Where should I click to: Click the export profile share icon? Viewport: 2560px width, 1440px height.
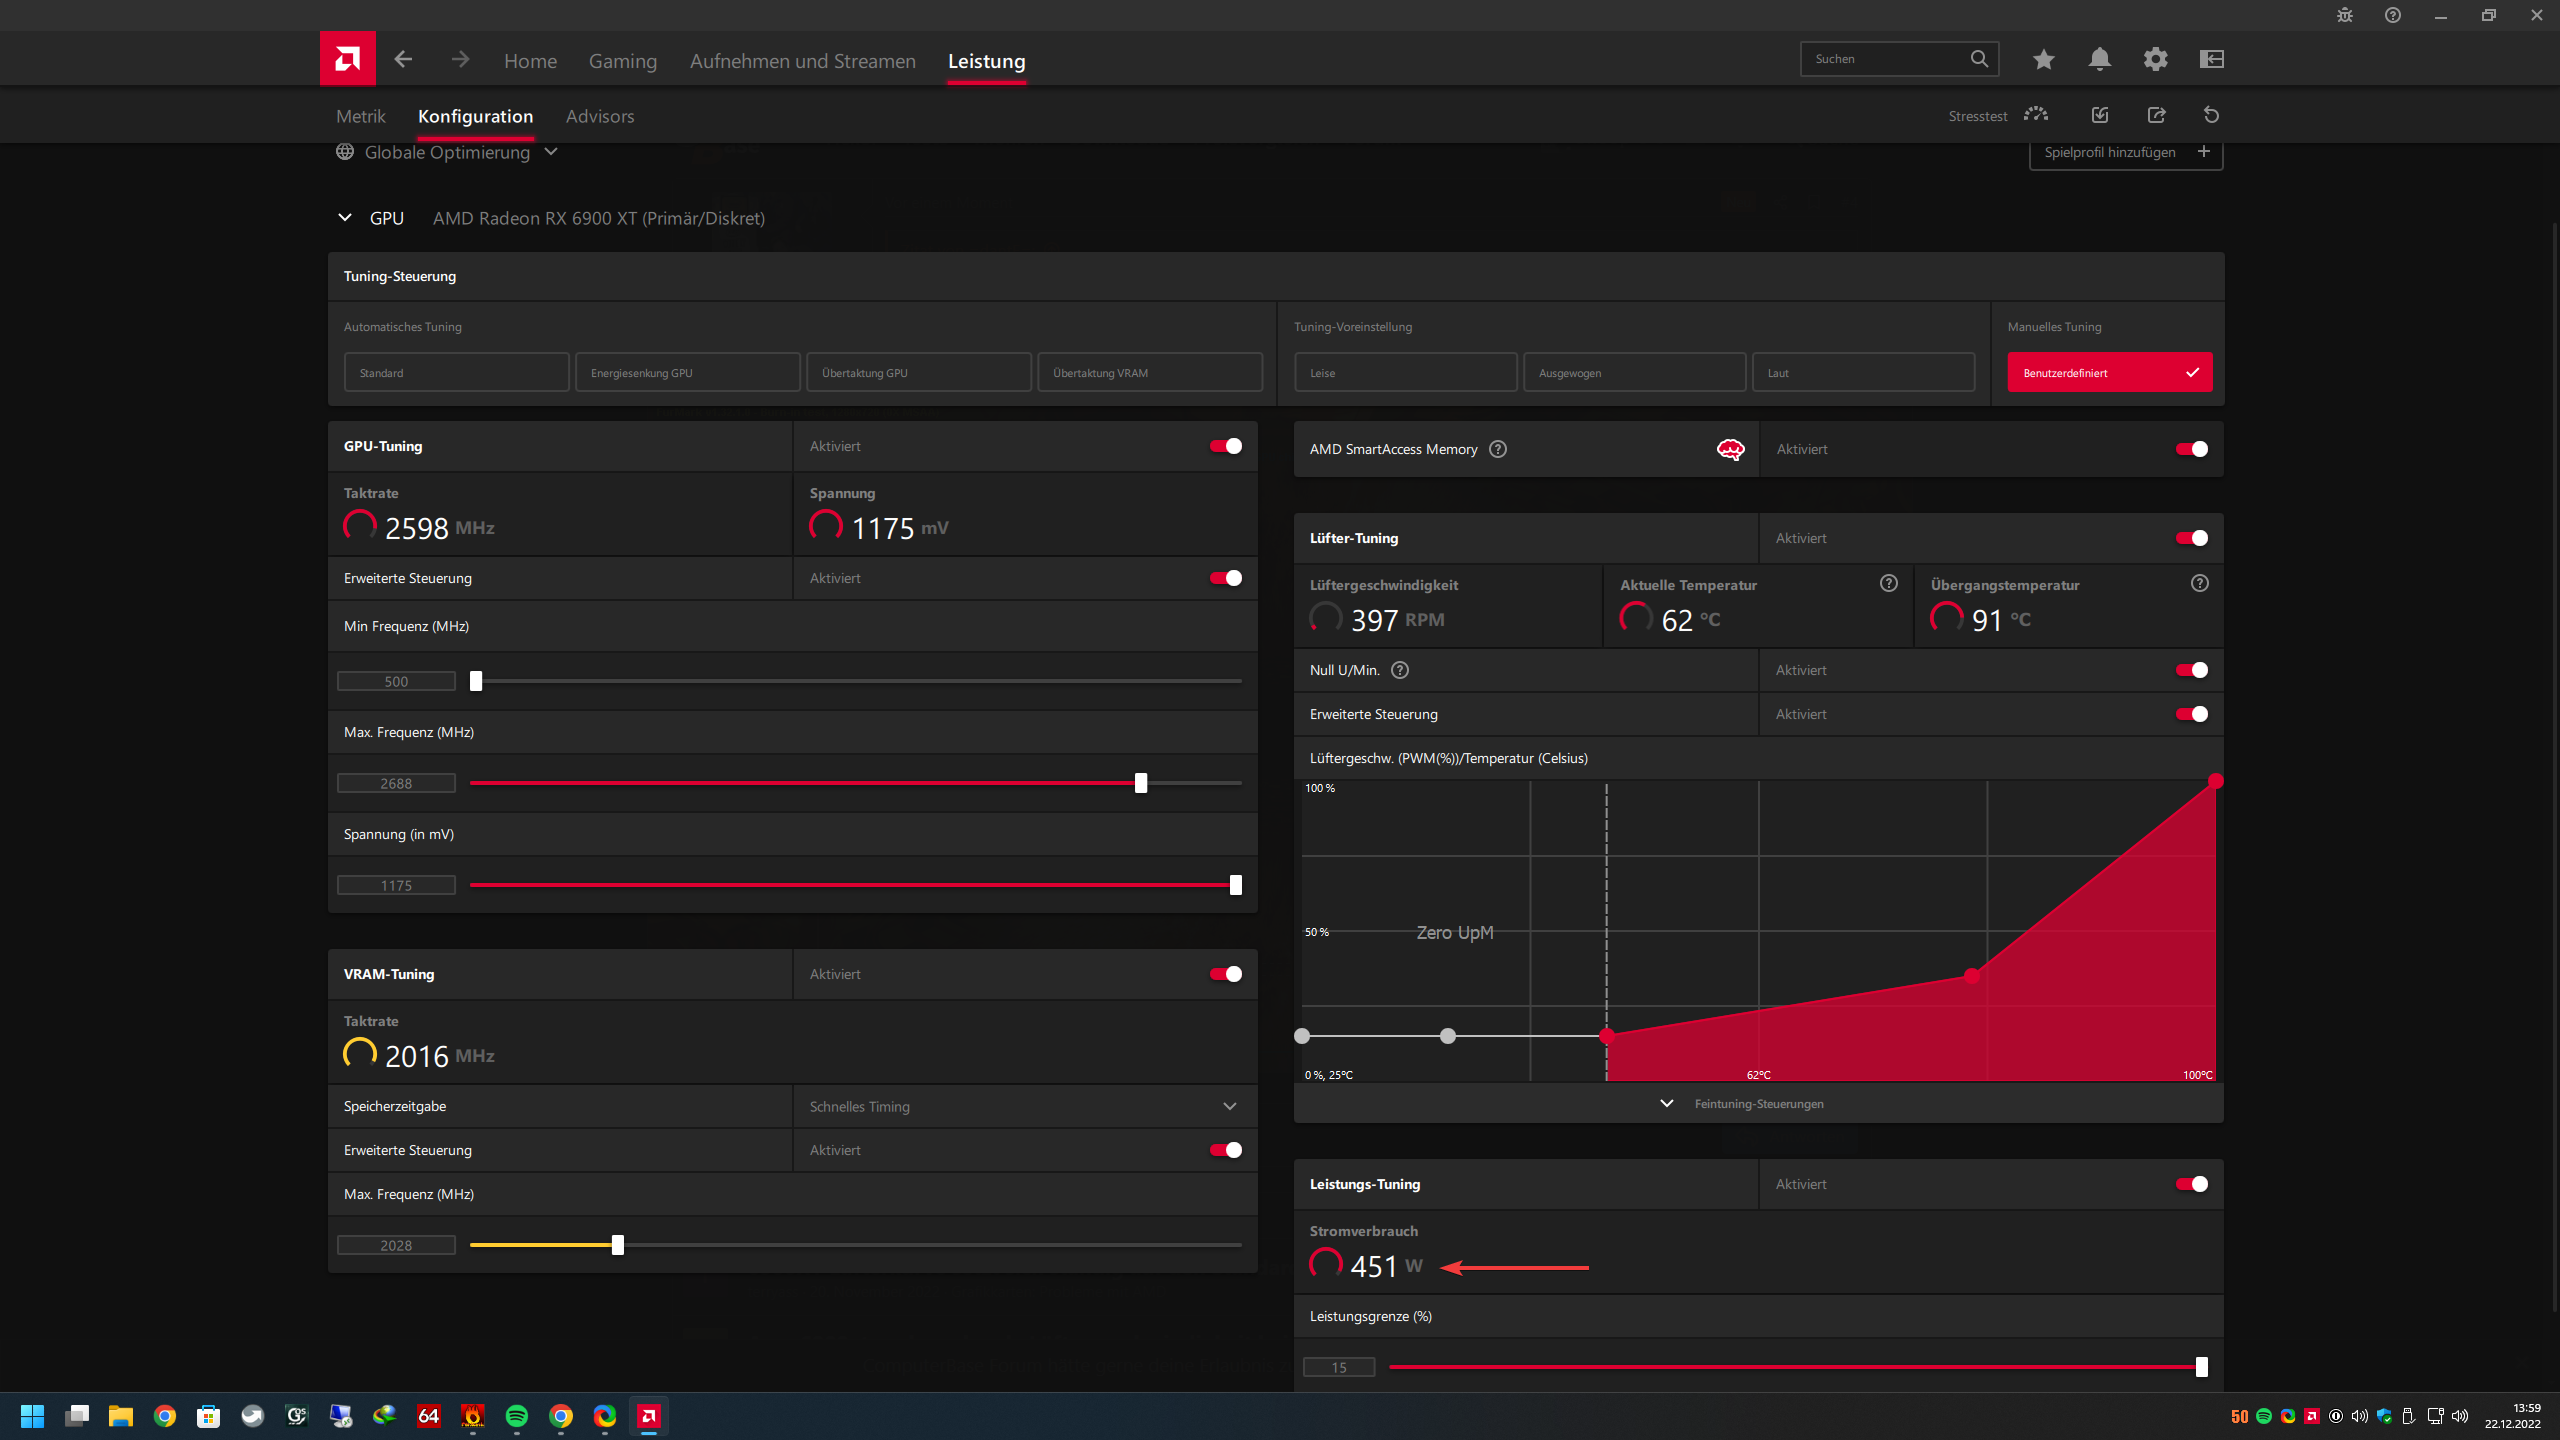(x=2156, y=115)
